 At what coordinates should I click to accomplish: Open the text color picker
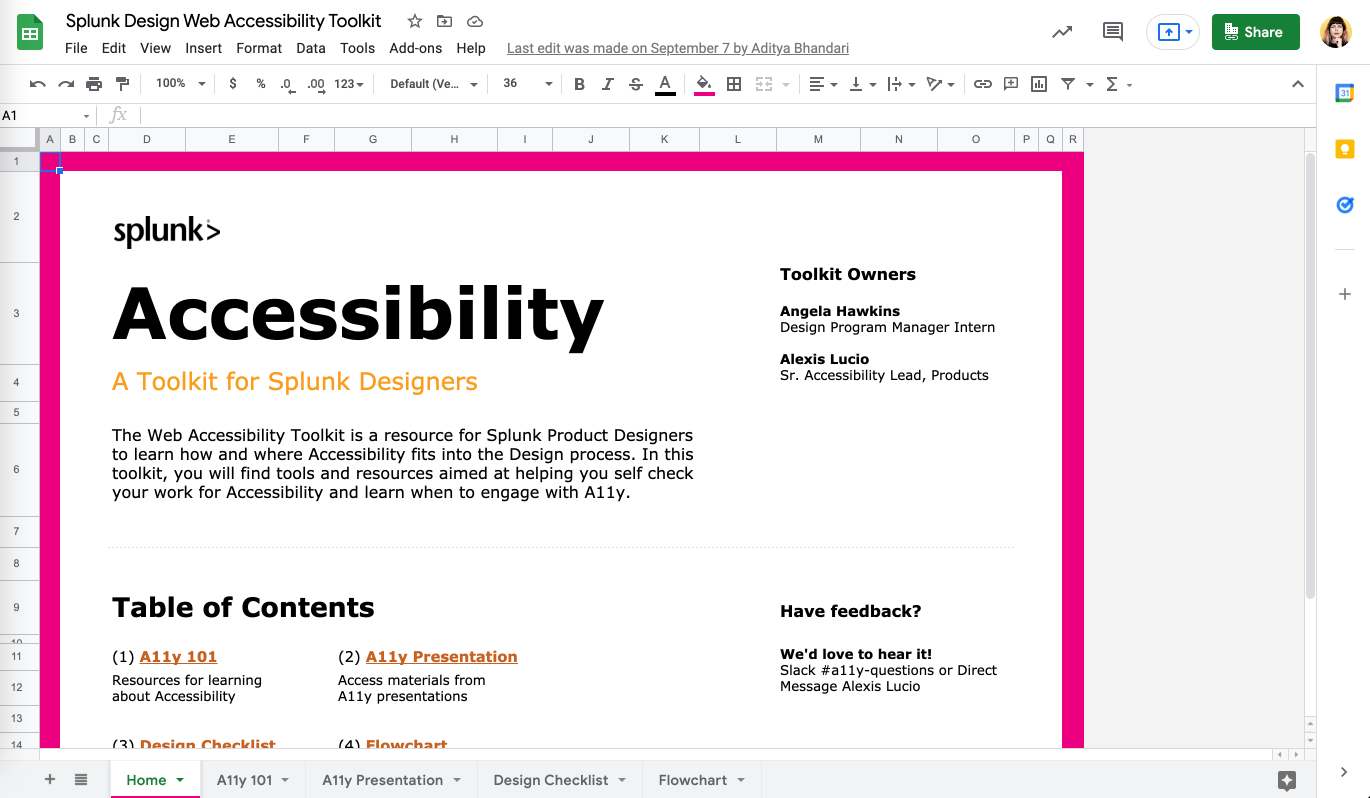[665, 84]
